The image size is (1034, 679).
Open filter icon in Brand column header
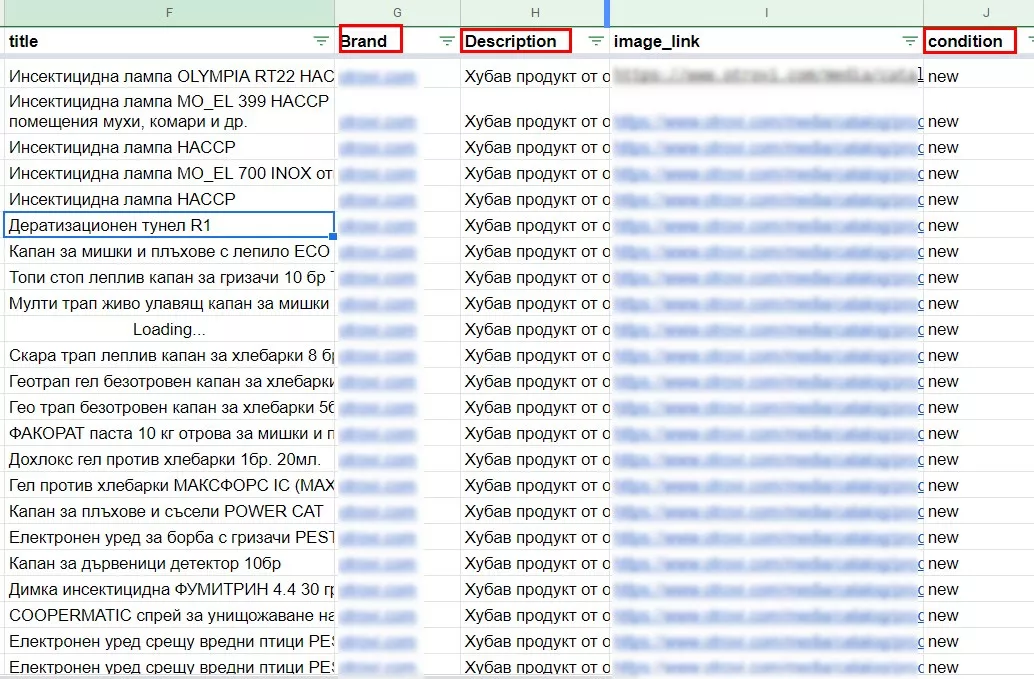(x=447, y=41)
